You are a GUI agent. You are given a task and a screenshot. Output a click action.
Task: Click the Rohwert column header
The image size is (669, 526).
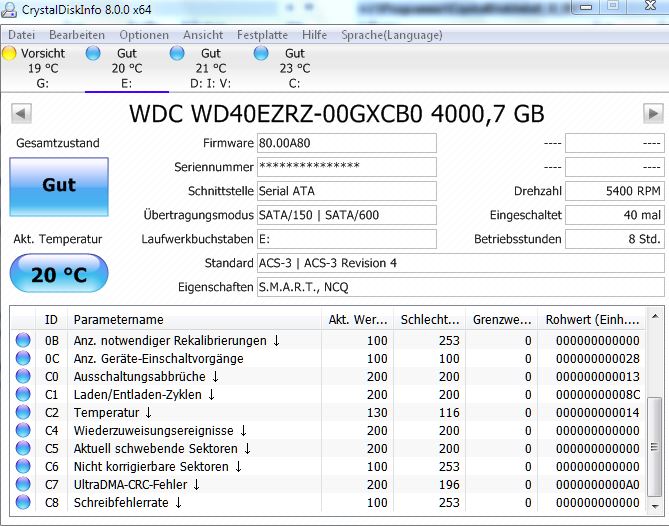tap(592, 320)
